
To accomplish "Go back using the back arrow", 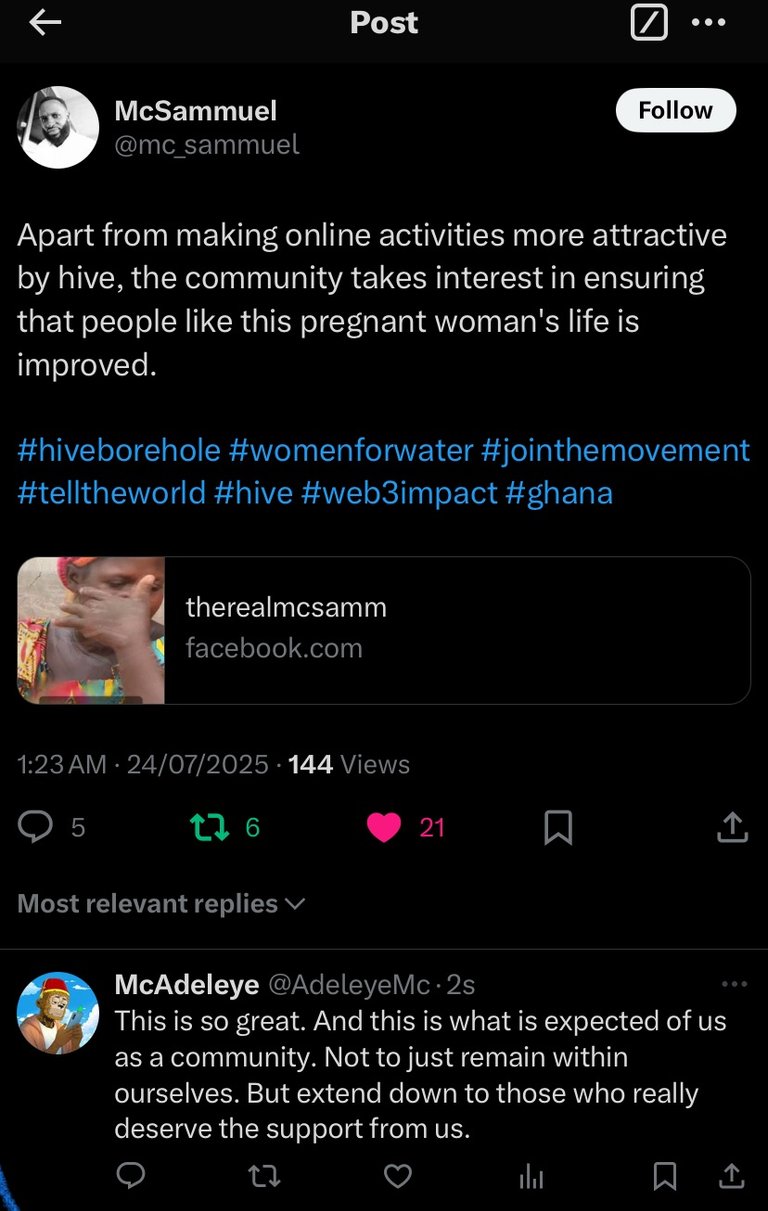I will click(46, 23).
